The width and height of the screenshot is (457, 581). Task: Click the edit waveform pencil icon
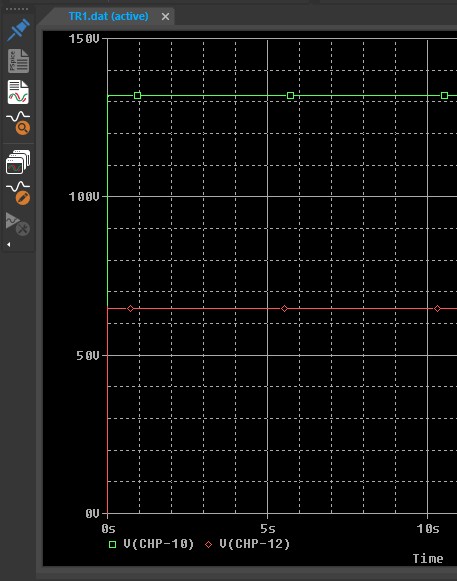[x=18, y=193]
